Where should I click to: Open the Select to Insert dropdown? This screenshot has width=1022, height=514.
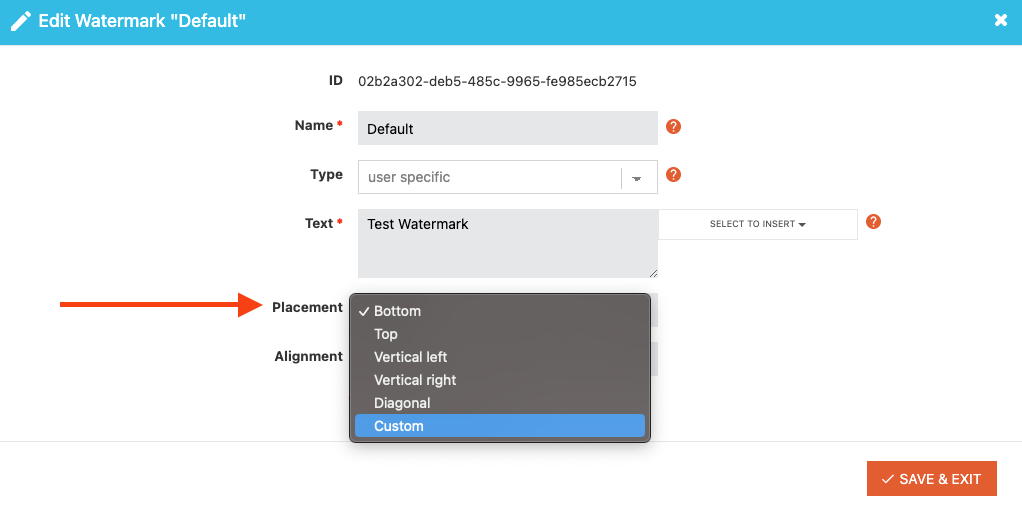[x=757, y=224]
